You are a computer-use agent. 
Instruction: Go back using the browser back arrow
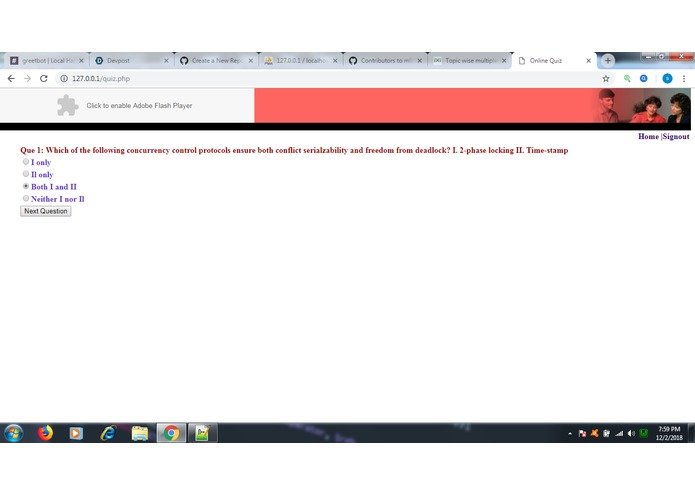tap(11, 78)
